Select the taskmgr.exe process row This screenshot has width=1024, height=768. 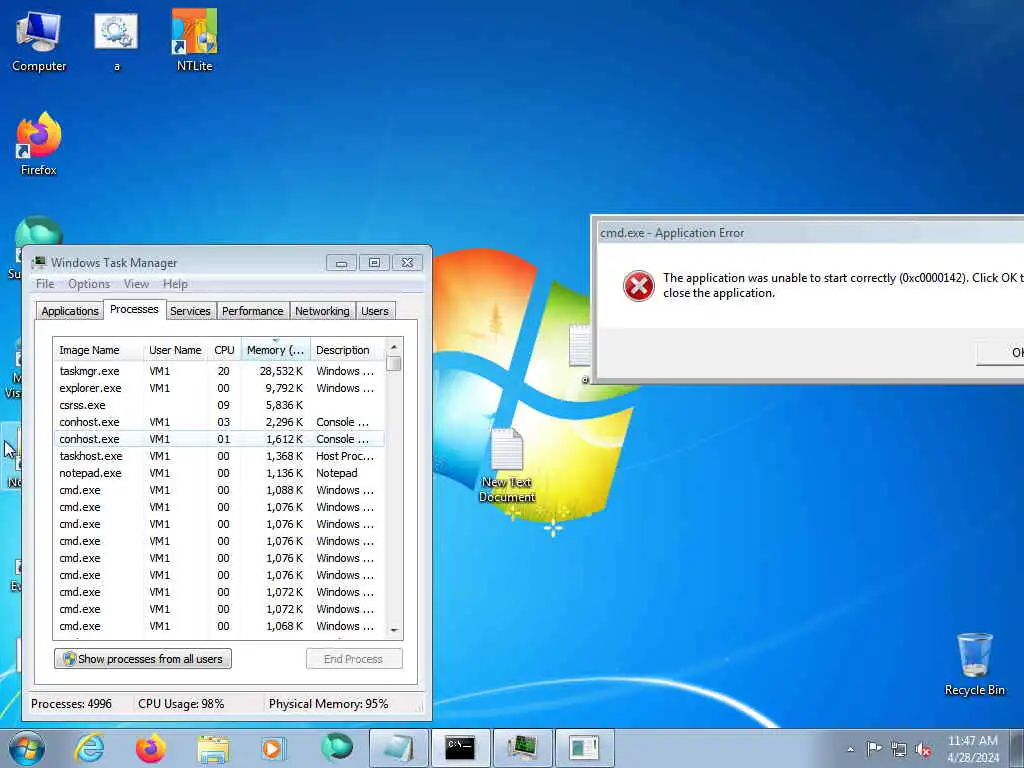(x=219, y=371)
